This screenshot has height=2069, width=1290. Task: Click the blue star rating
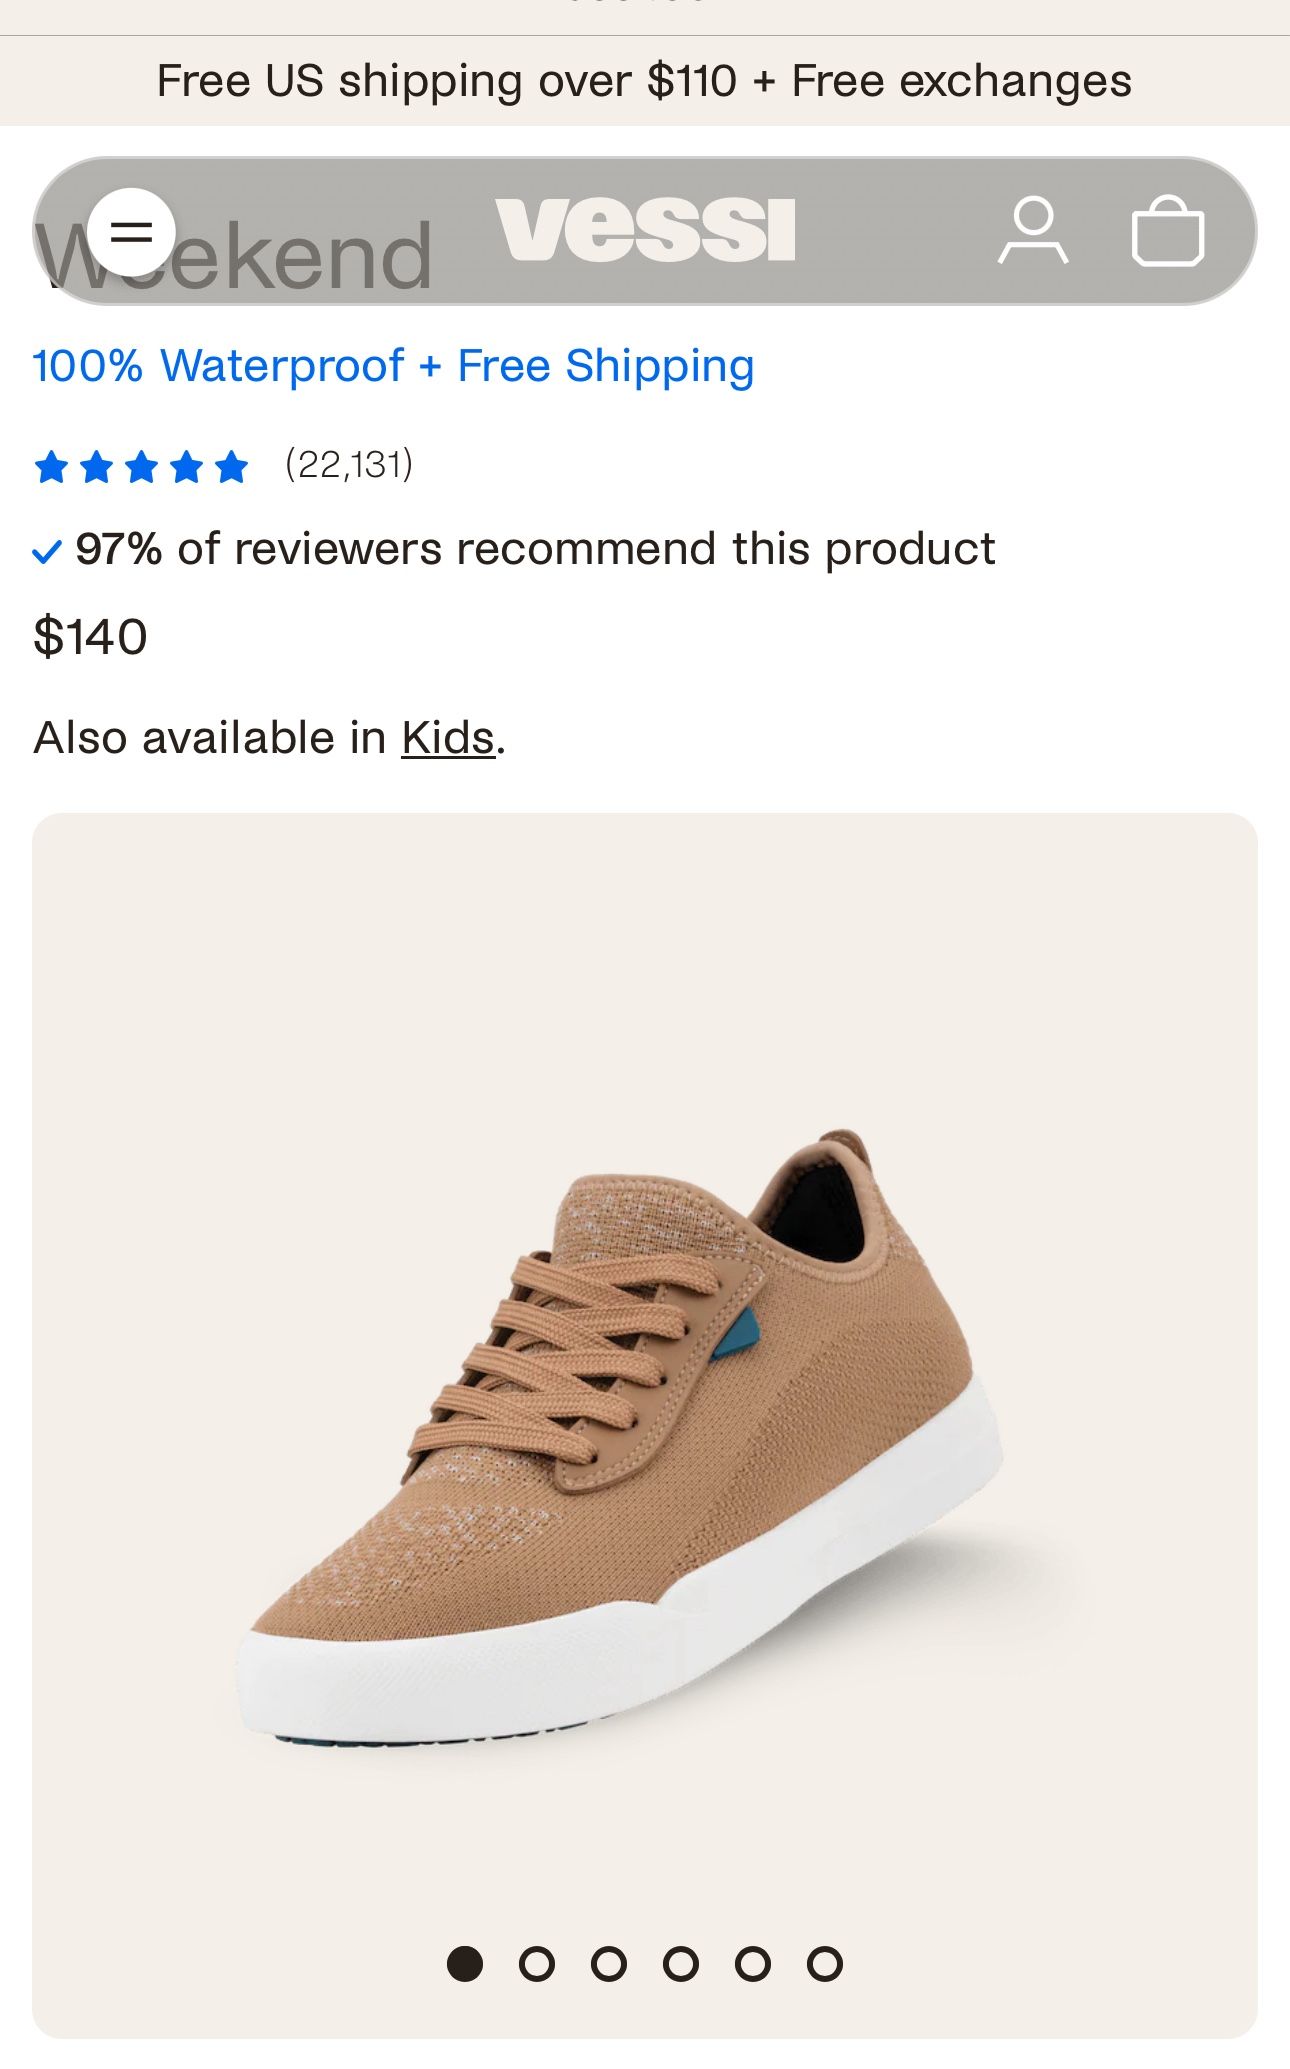click(141, 466)
